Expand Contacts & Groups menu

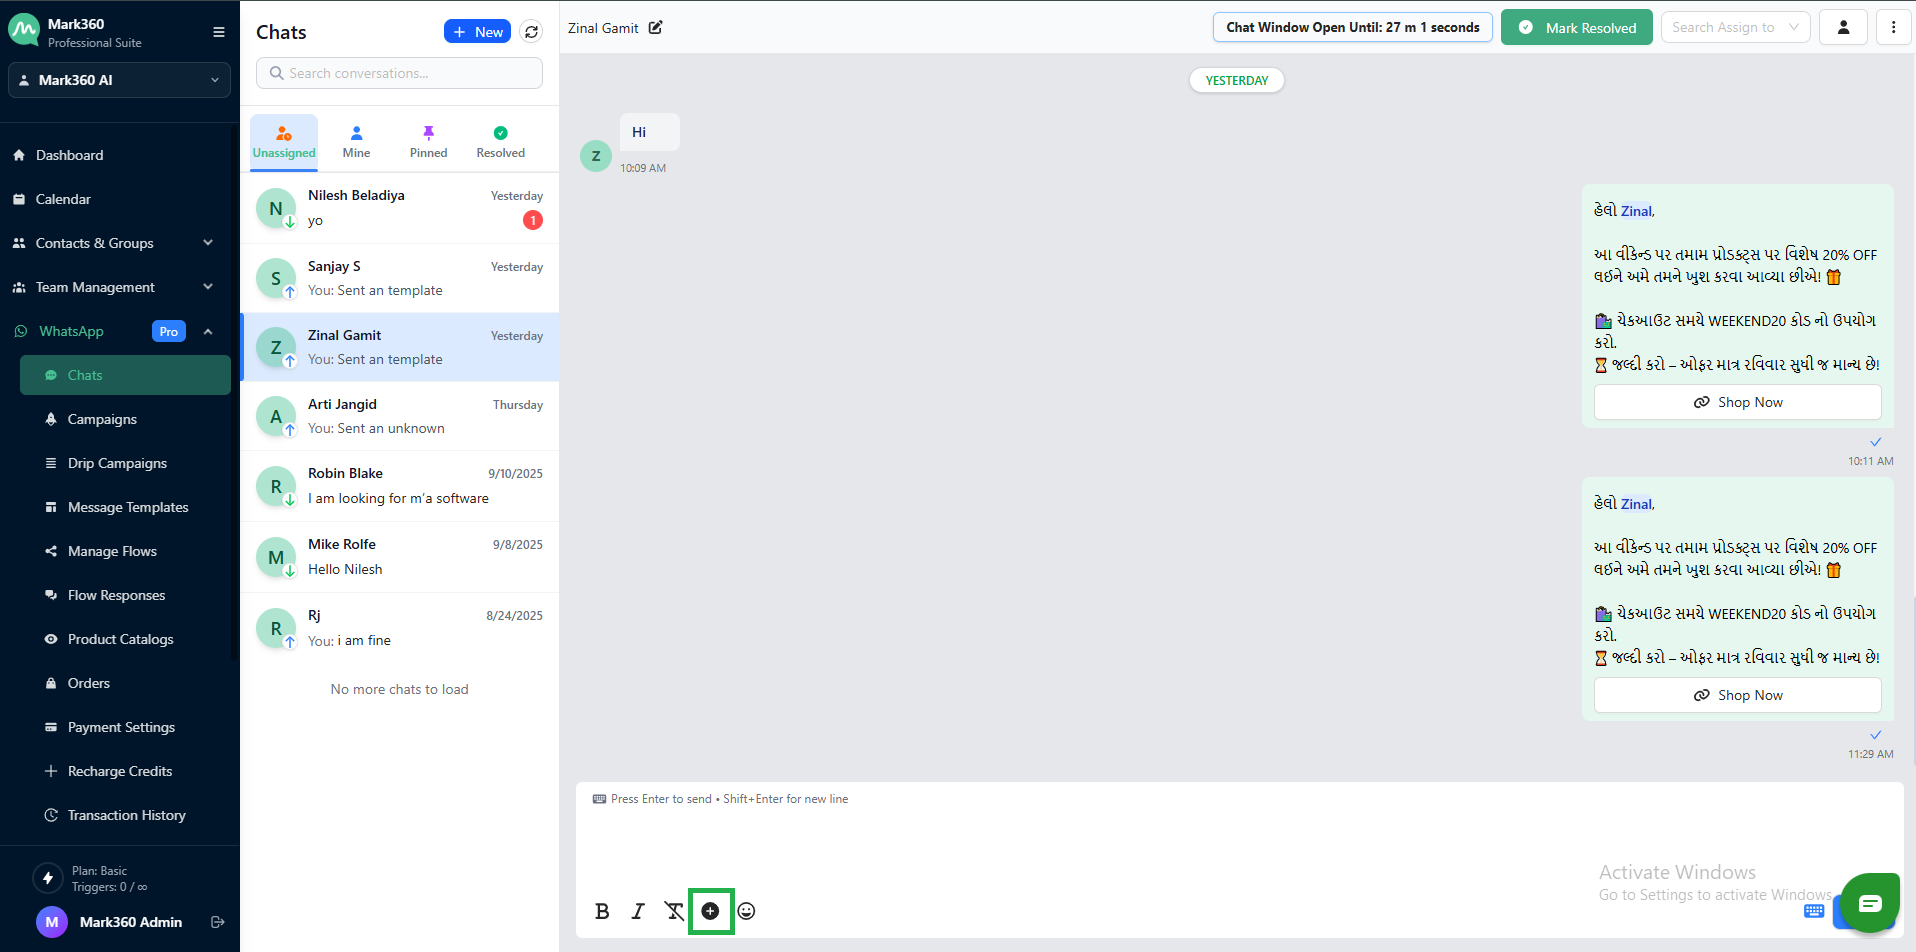(x=208, y=243)
